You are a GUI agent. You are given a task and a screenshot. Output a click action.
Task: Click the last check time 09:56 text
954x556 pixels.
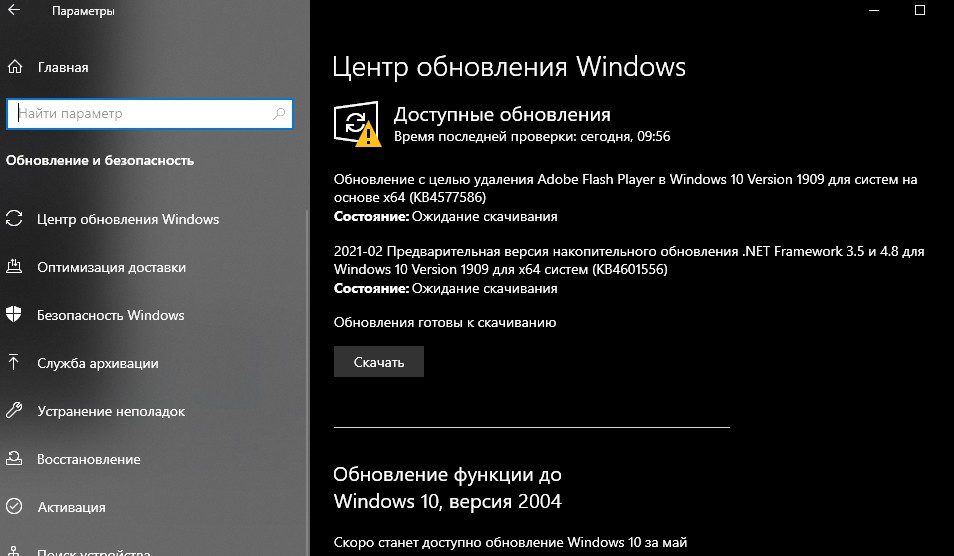pyautogui.click(x=532, y=136)
